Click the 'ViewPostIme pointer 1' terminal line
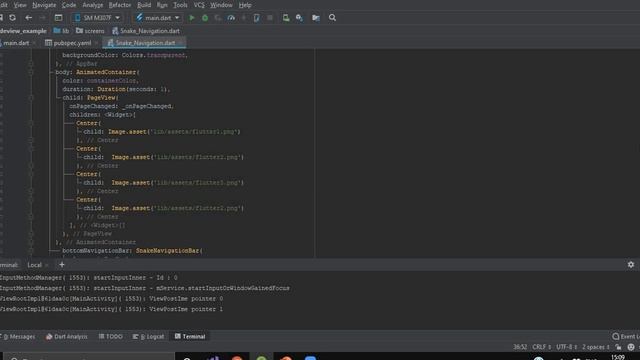The width and height of the screenshot is (640, 360). pyautogui.click(x=111, y=309)
